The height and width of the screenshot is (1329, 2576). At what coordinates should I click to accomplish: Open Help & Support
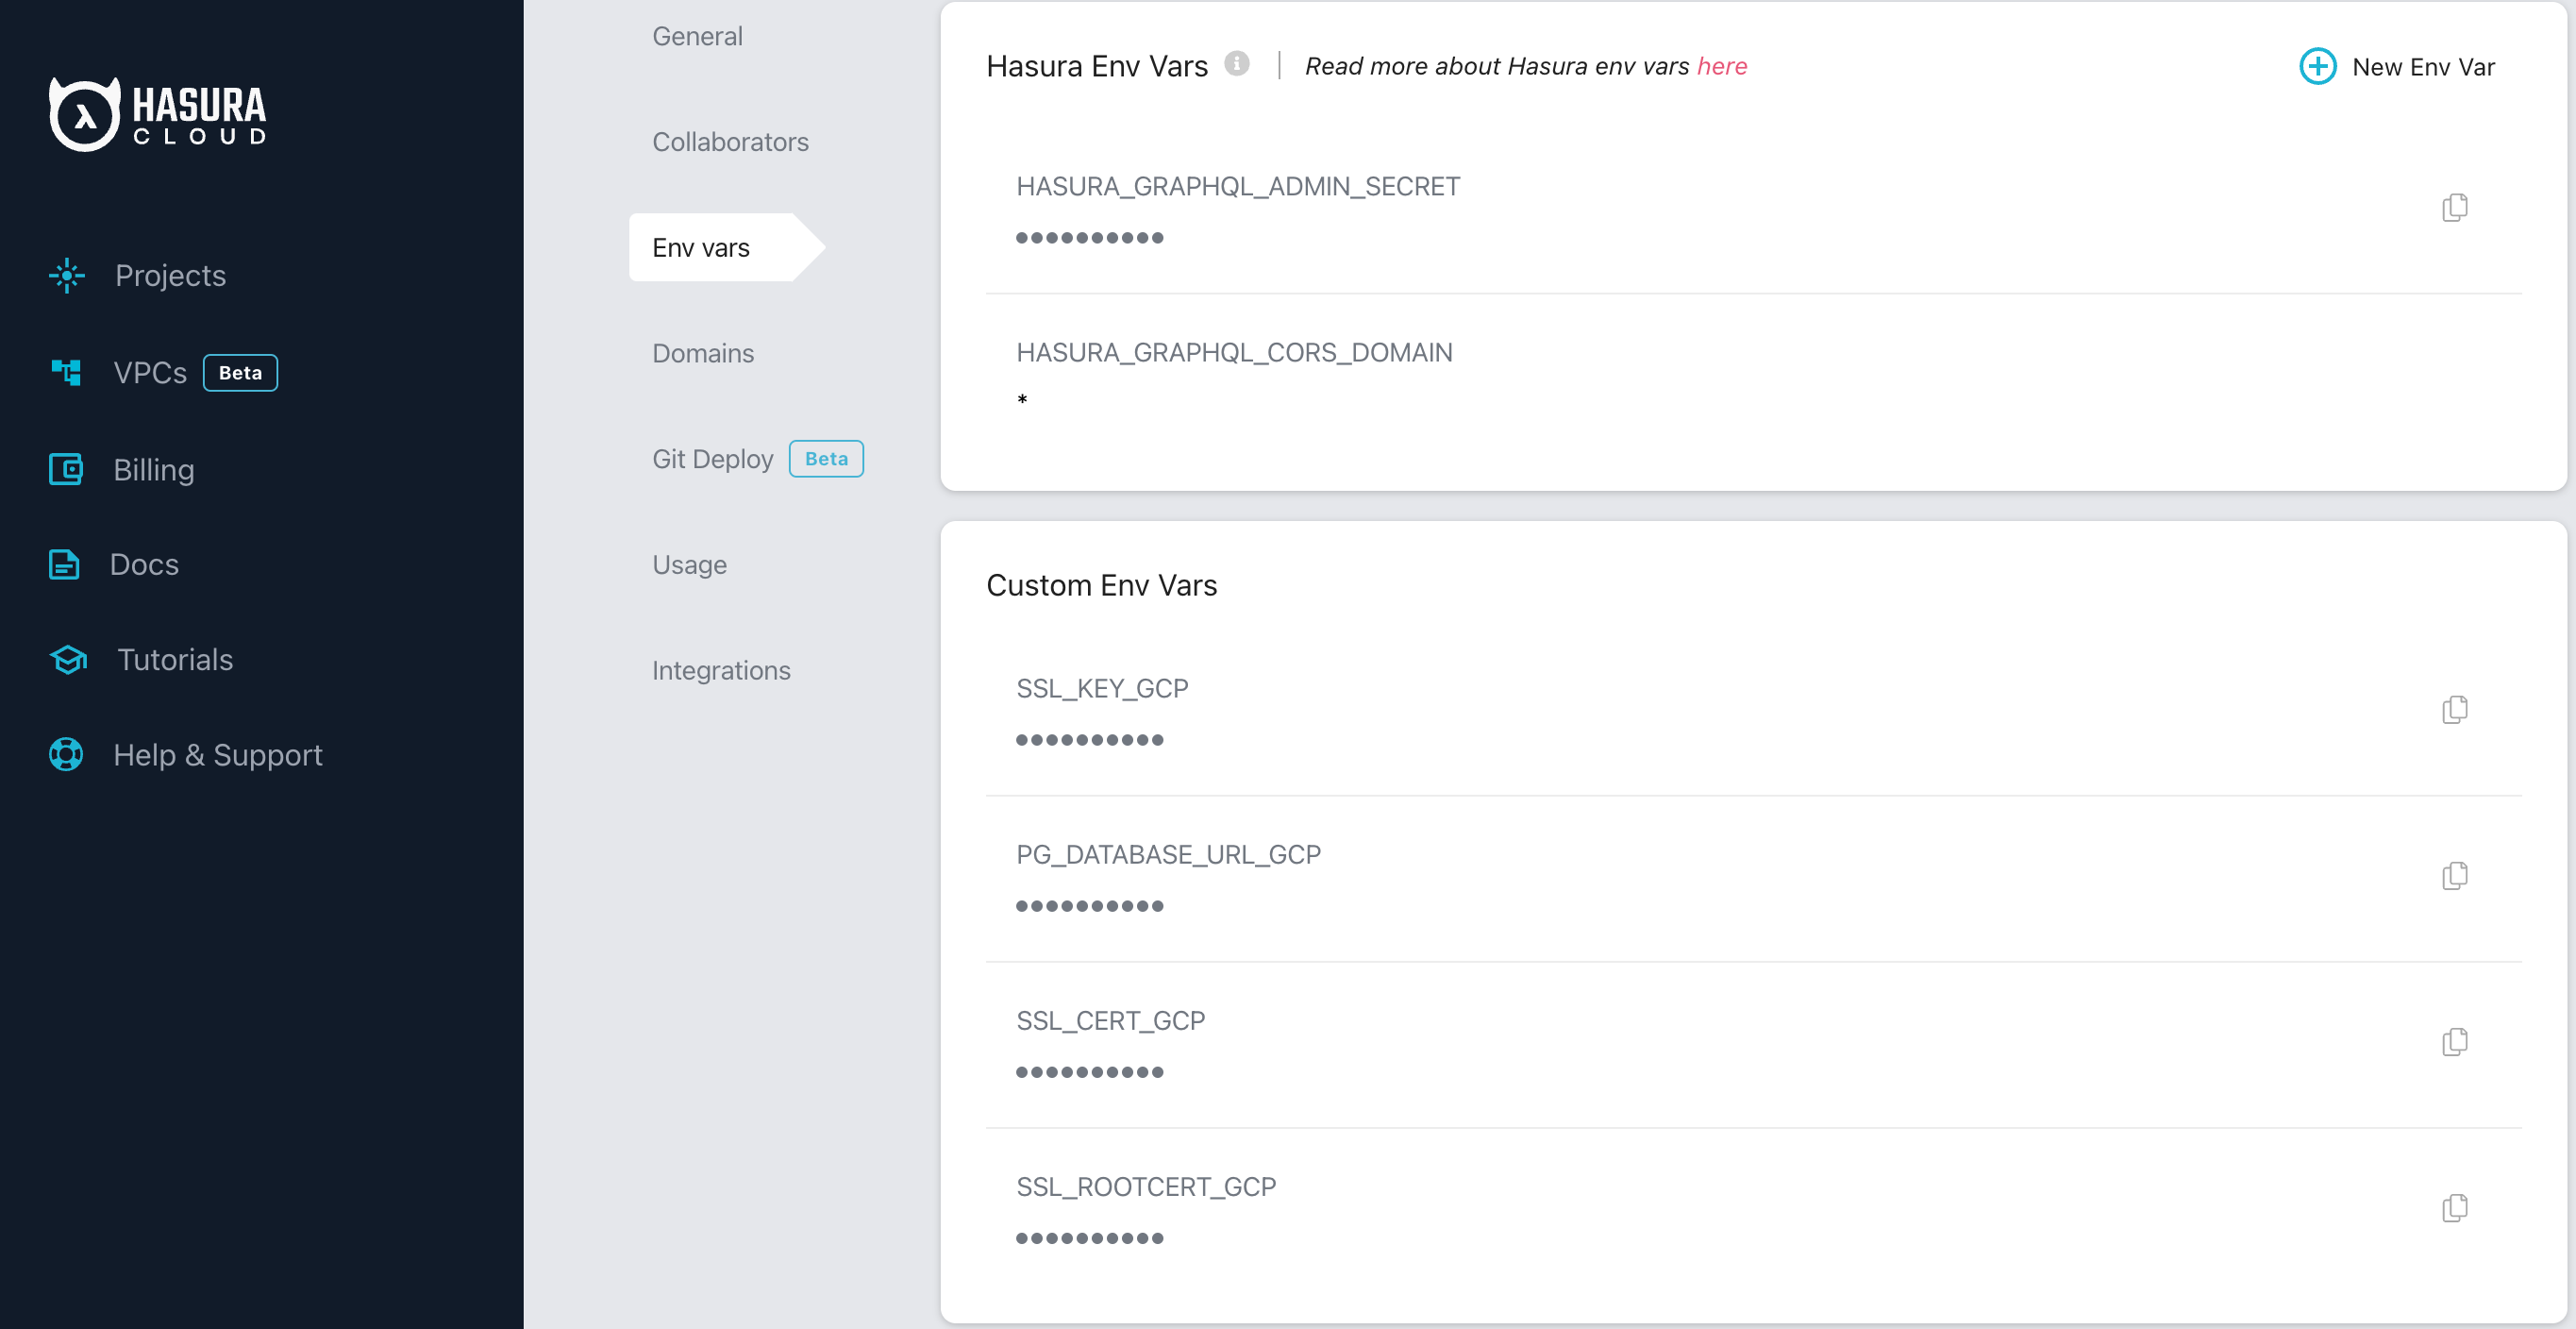[218, 755]
